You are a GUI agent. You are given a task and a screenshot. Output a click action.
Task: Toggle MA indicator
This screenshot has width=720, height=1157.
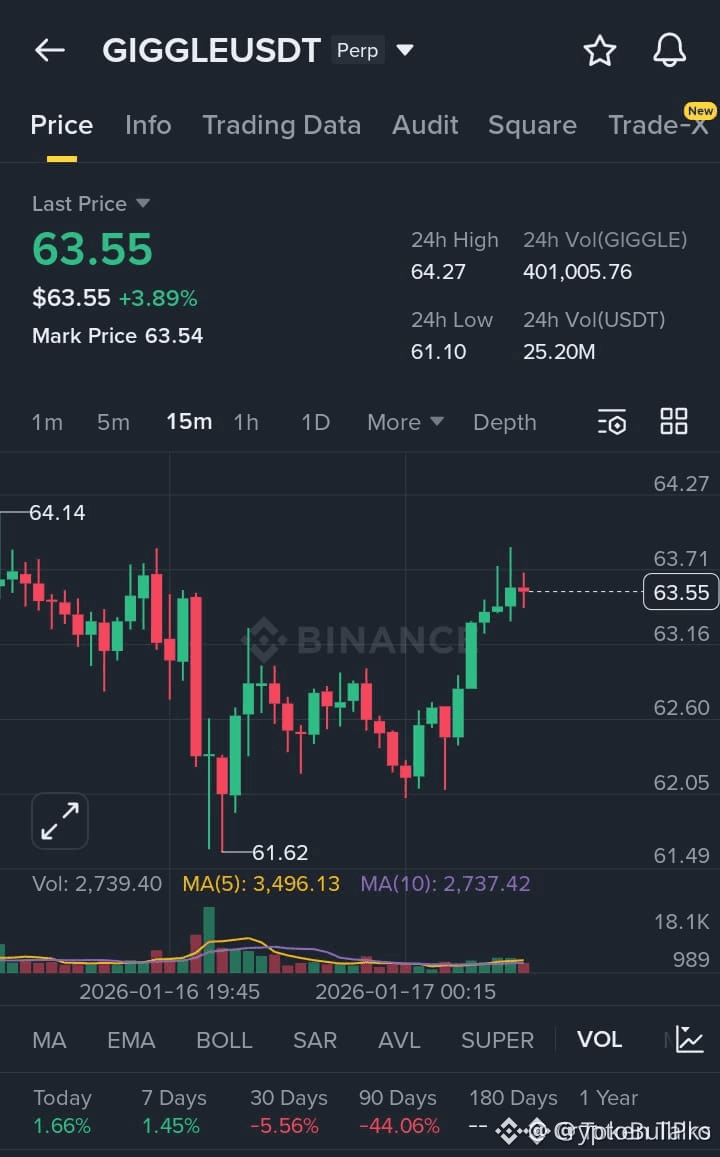pos(49,1040)
